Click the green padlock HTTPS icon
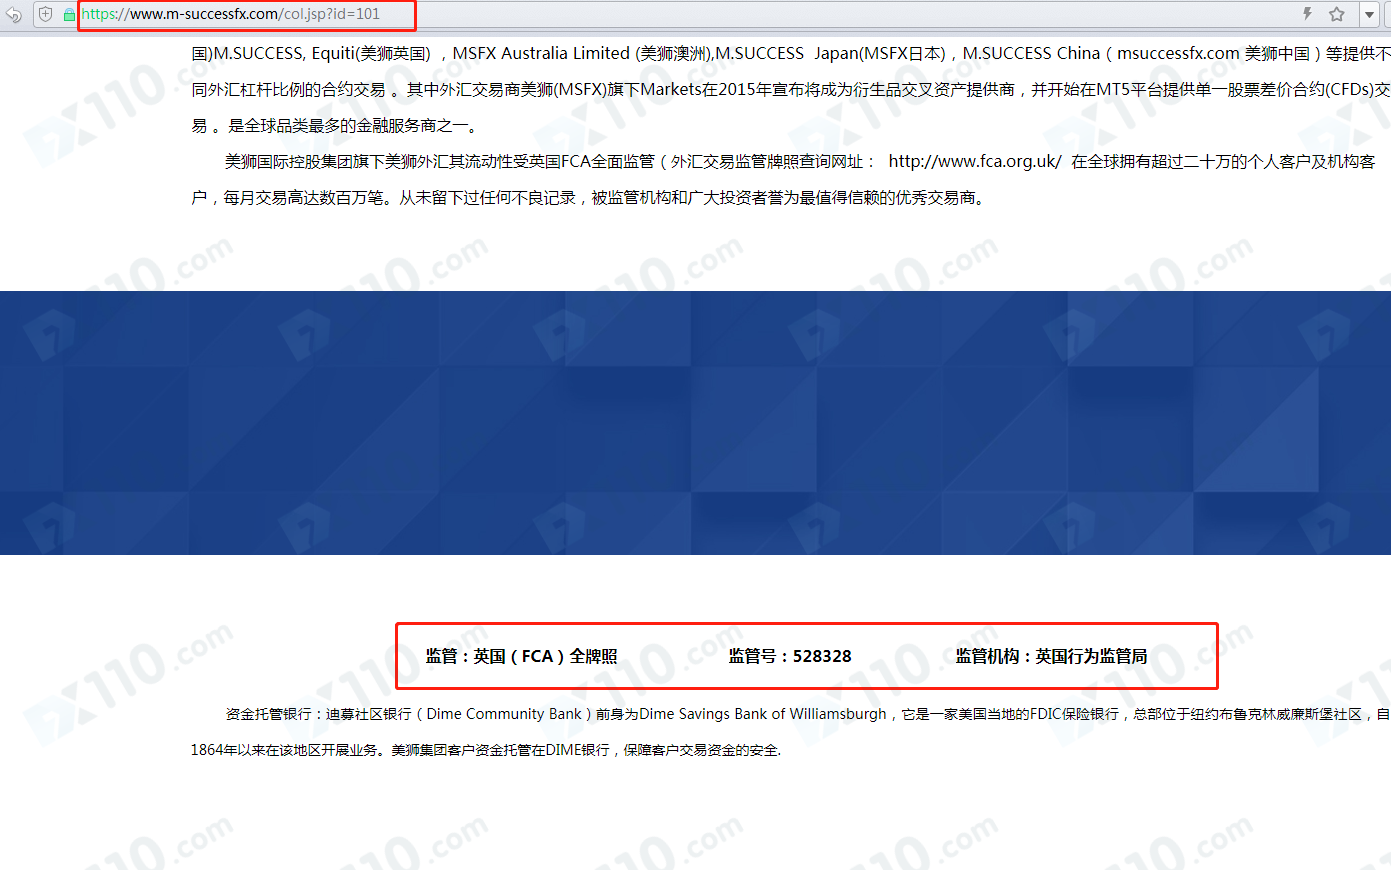This screenshot has height=870, width=1391. click(69, 15)
